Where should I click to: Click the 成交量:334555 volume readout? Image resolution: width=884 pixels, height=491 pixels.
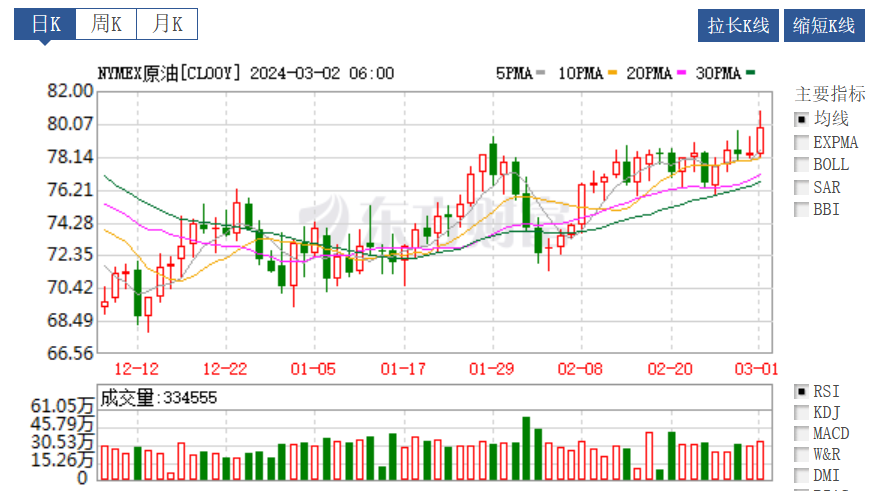pyautogui.click(x=158, y=398)
